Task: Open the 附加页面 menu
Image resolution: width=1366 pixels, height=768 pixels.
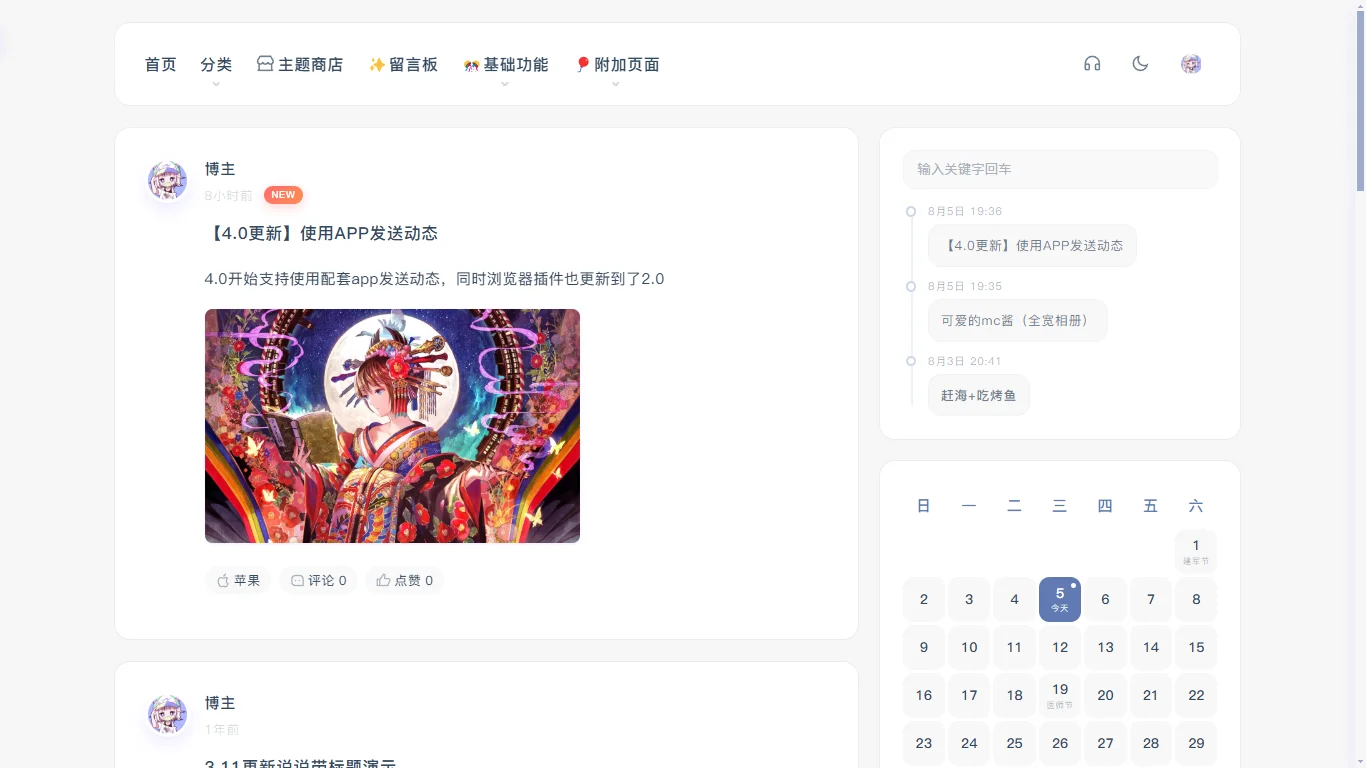Action: [x=617, y=65]
